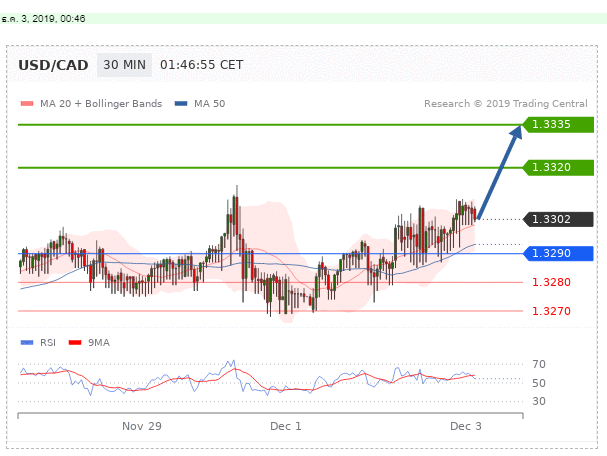
Task: Click the RSI 50 level label
Action: [x=539, y=383]
